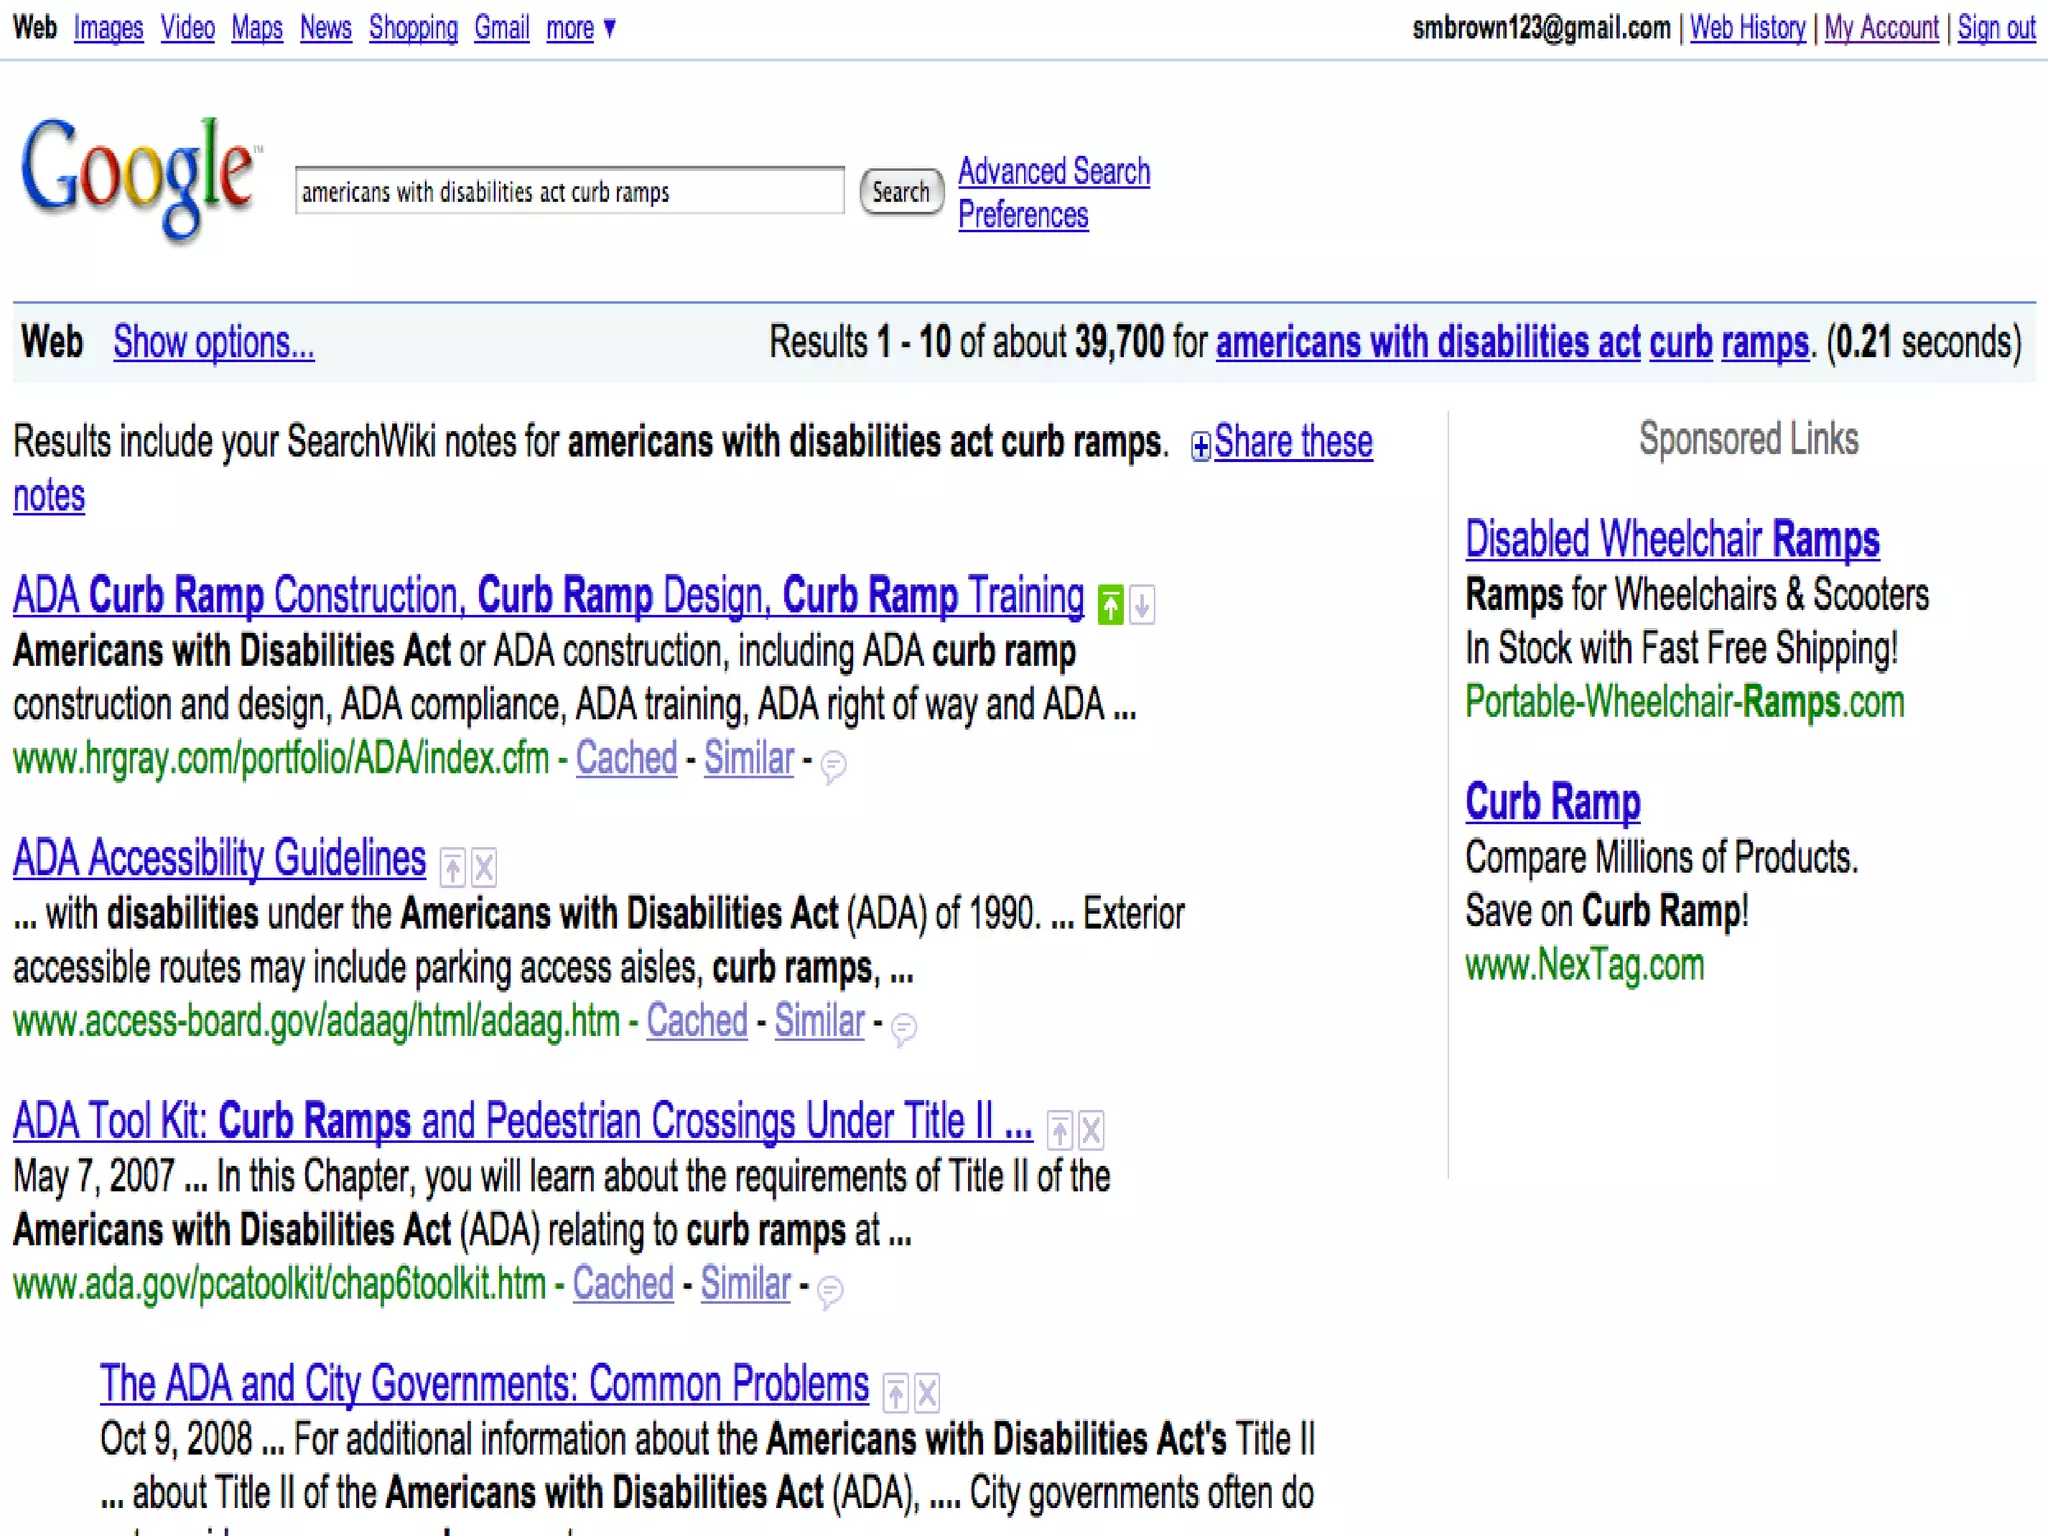
Task: Promote The ADA and City Governments result
Action: [896, 1393]
